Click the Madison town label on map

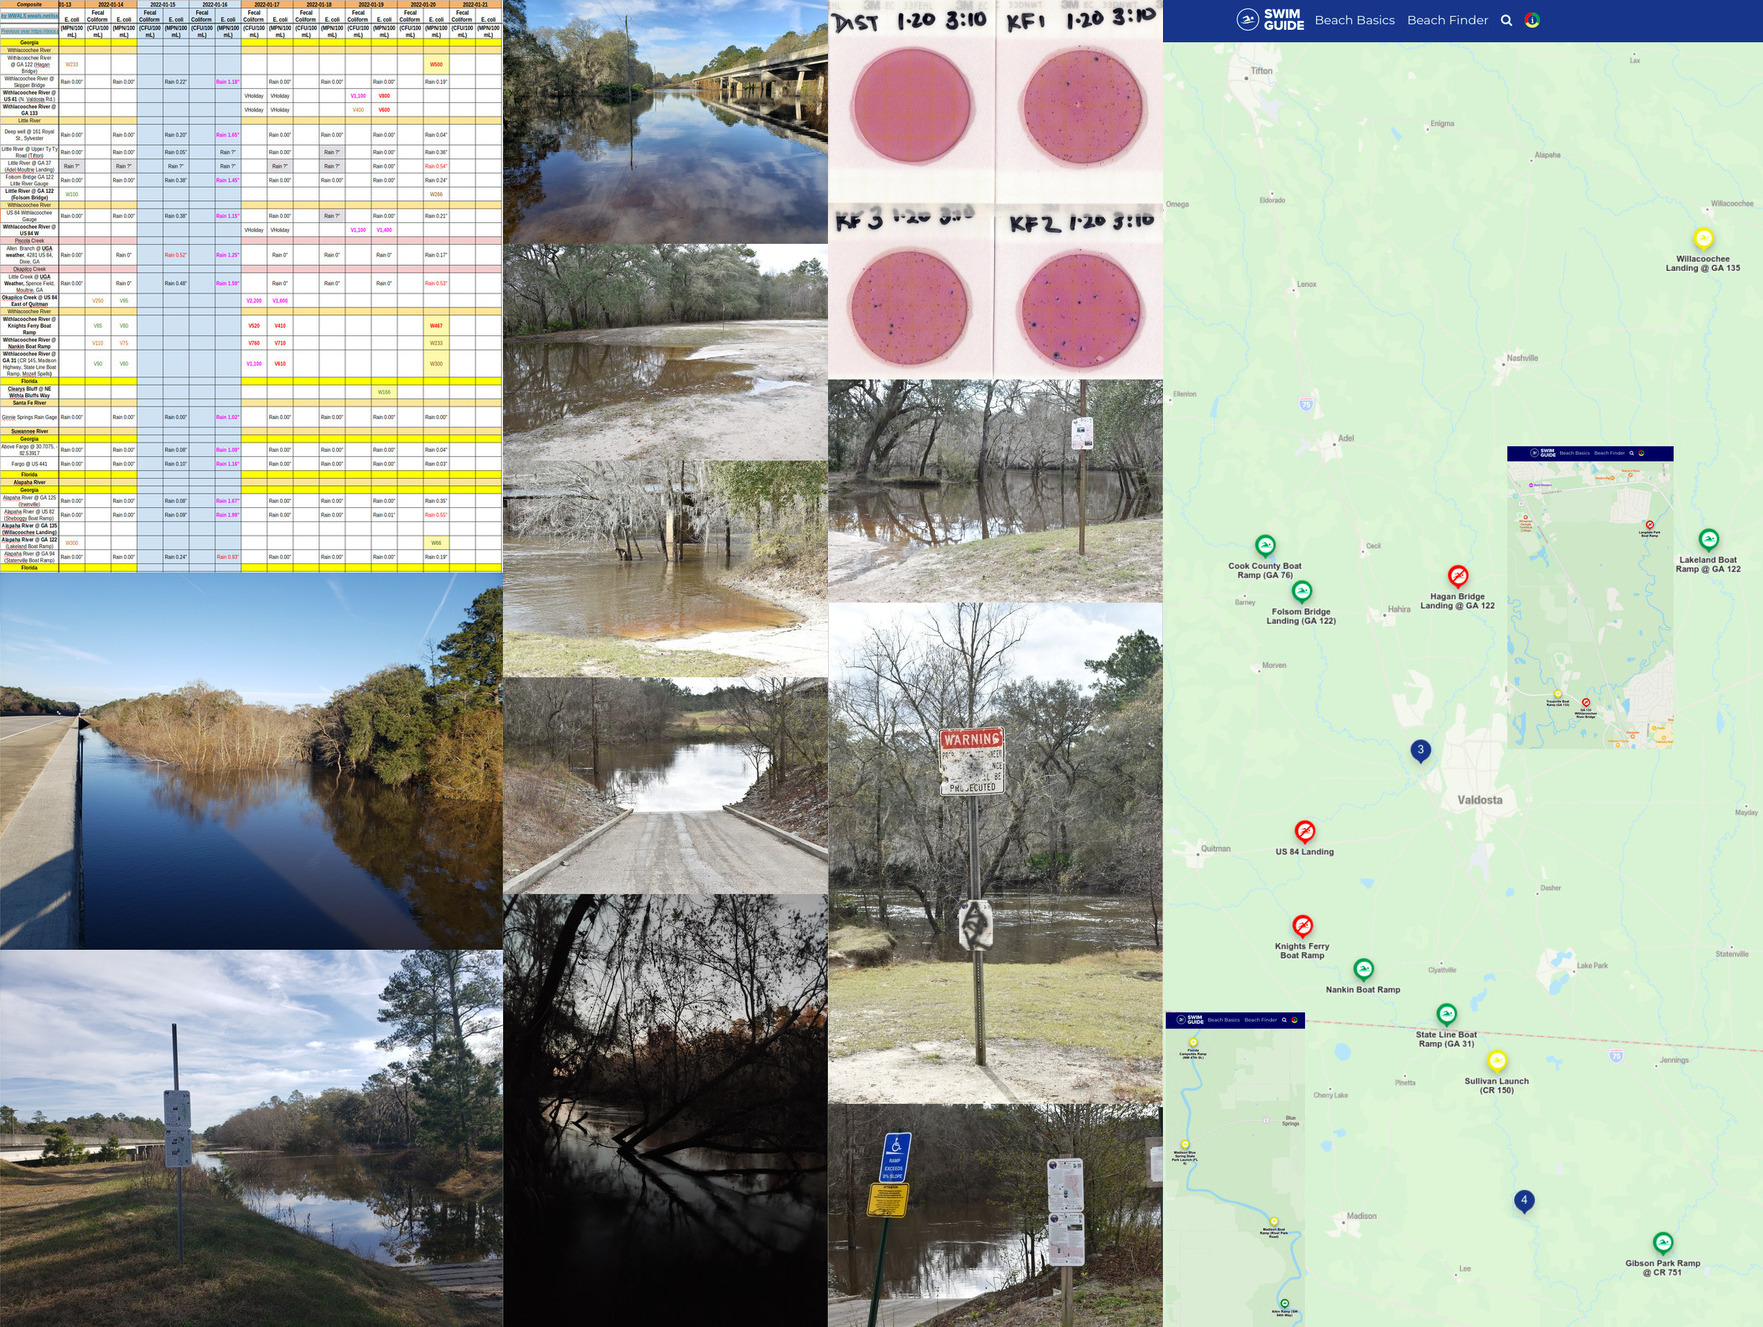pyautogui.click(x=1361, y=1216)
